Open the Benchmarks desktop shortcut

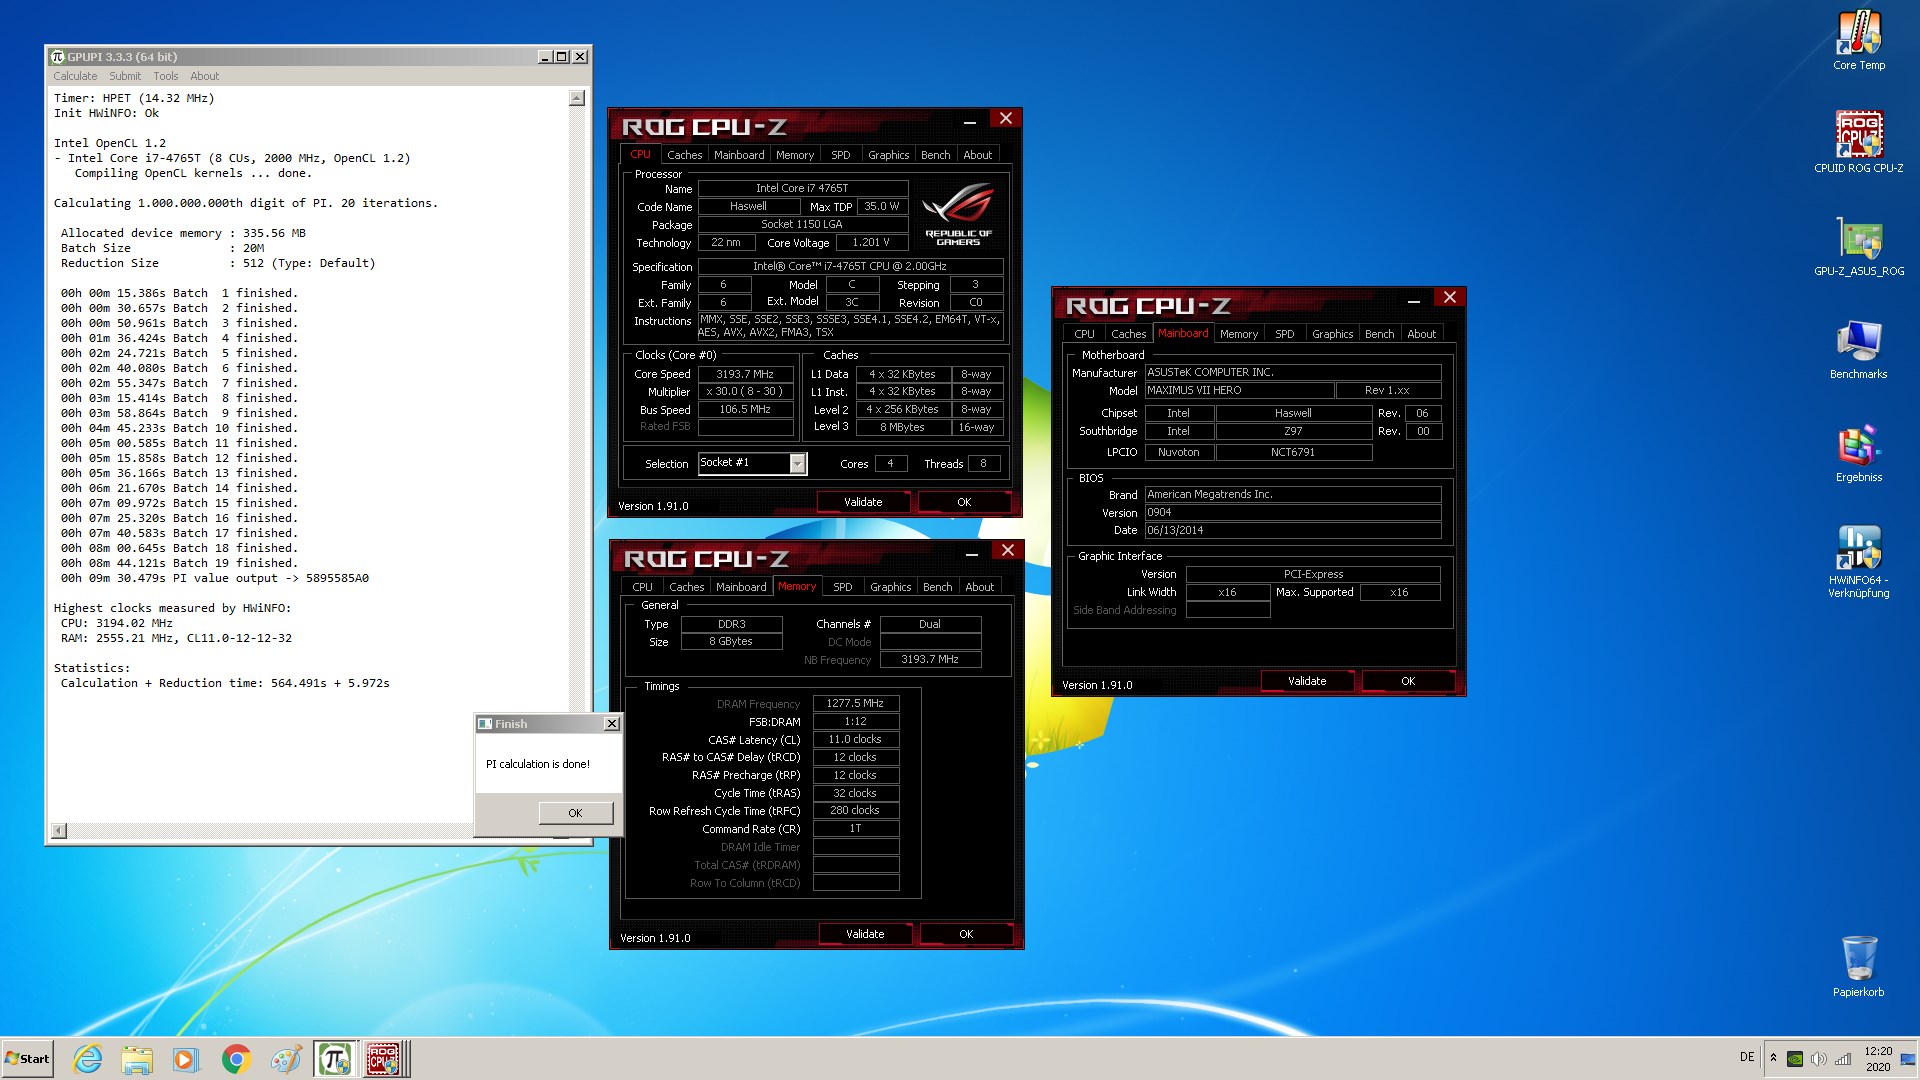(1859, 349)
